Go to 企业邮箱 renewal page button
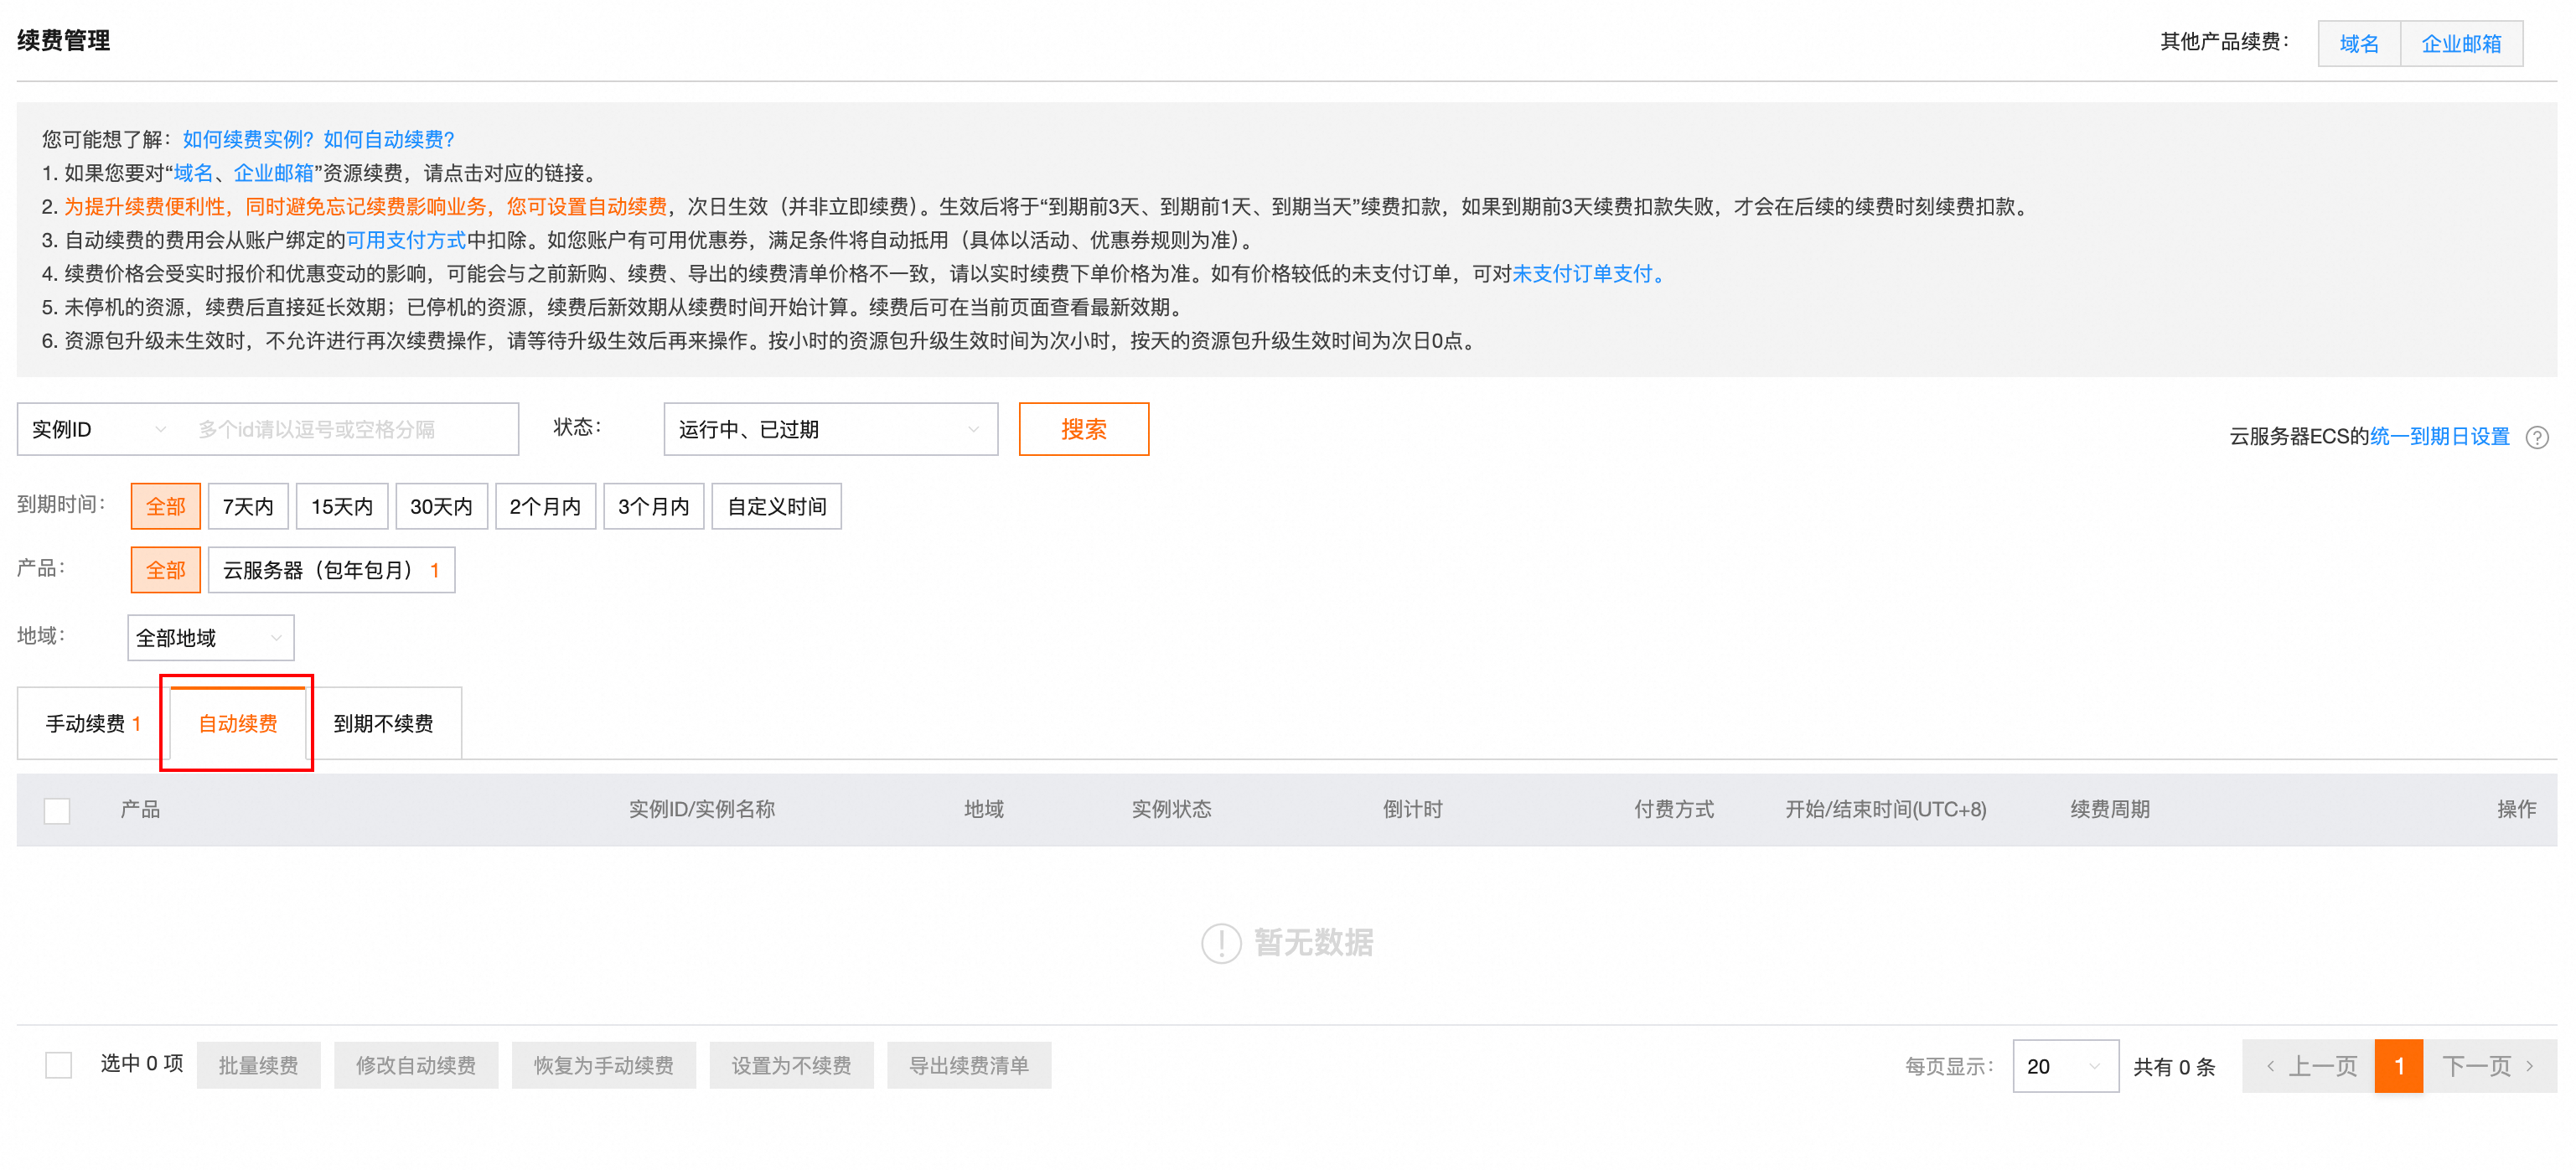The image size is (2576, 1170). click(2460, 44)
